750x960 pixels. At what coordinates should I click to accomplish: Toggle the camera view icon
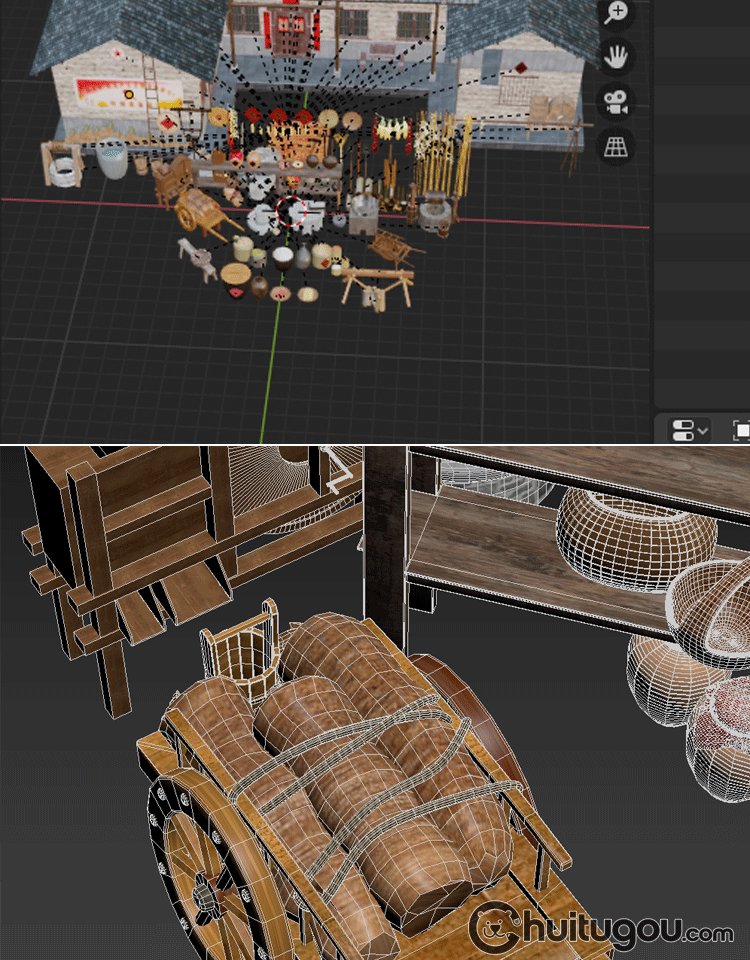[616, 101]
